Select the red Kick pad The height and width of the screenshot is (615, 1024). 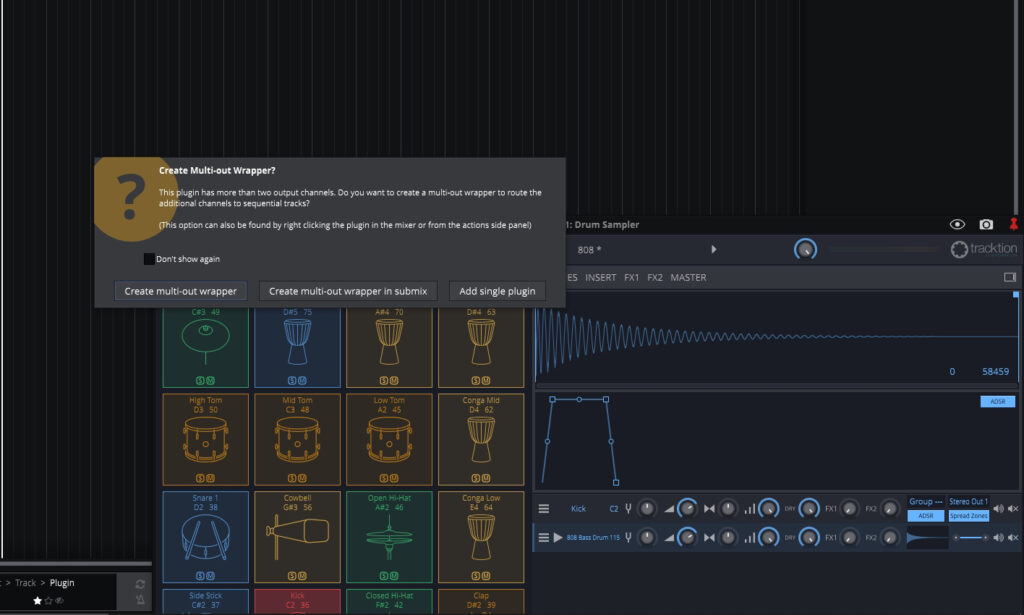(x=297, y=601)
